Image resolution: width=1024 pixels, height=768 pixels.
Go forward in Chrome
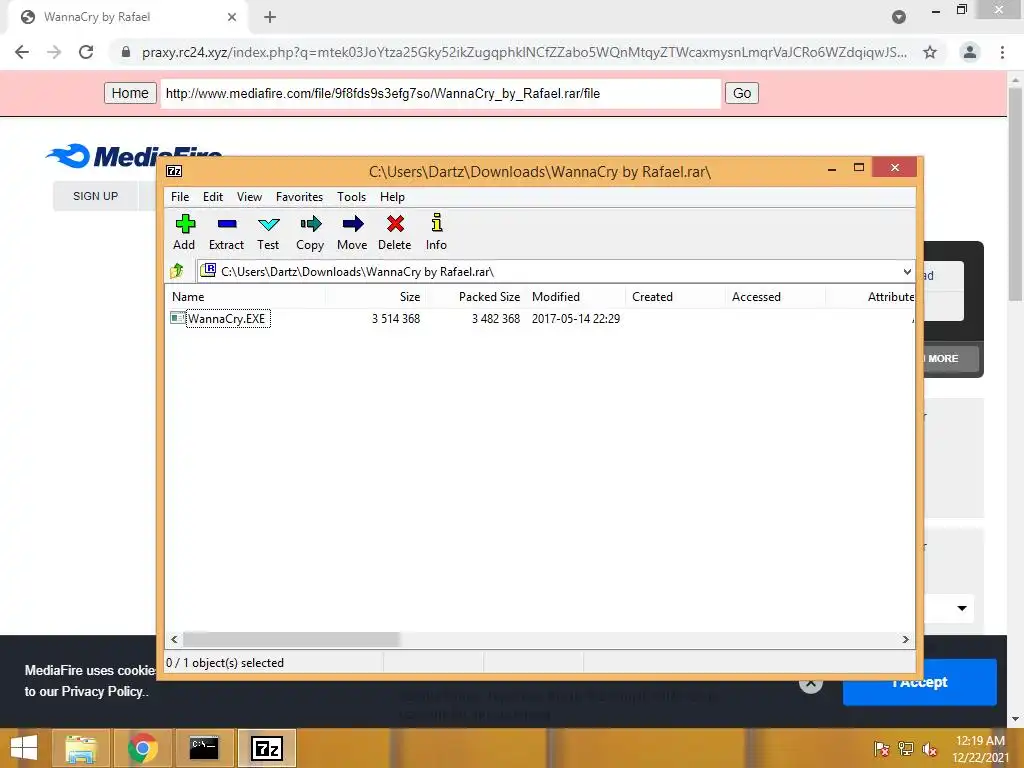click(x=54, y=52)
